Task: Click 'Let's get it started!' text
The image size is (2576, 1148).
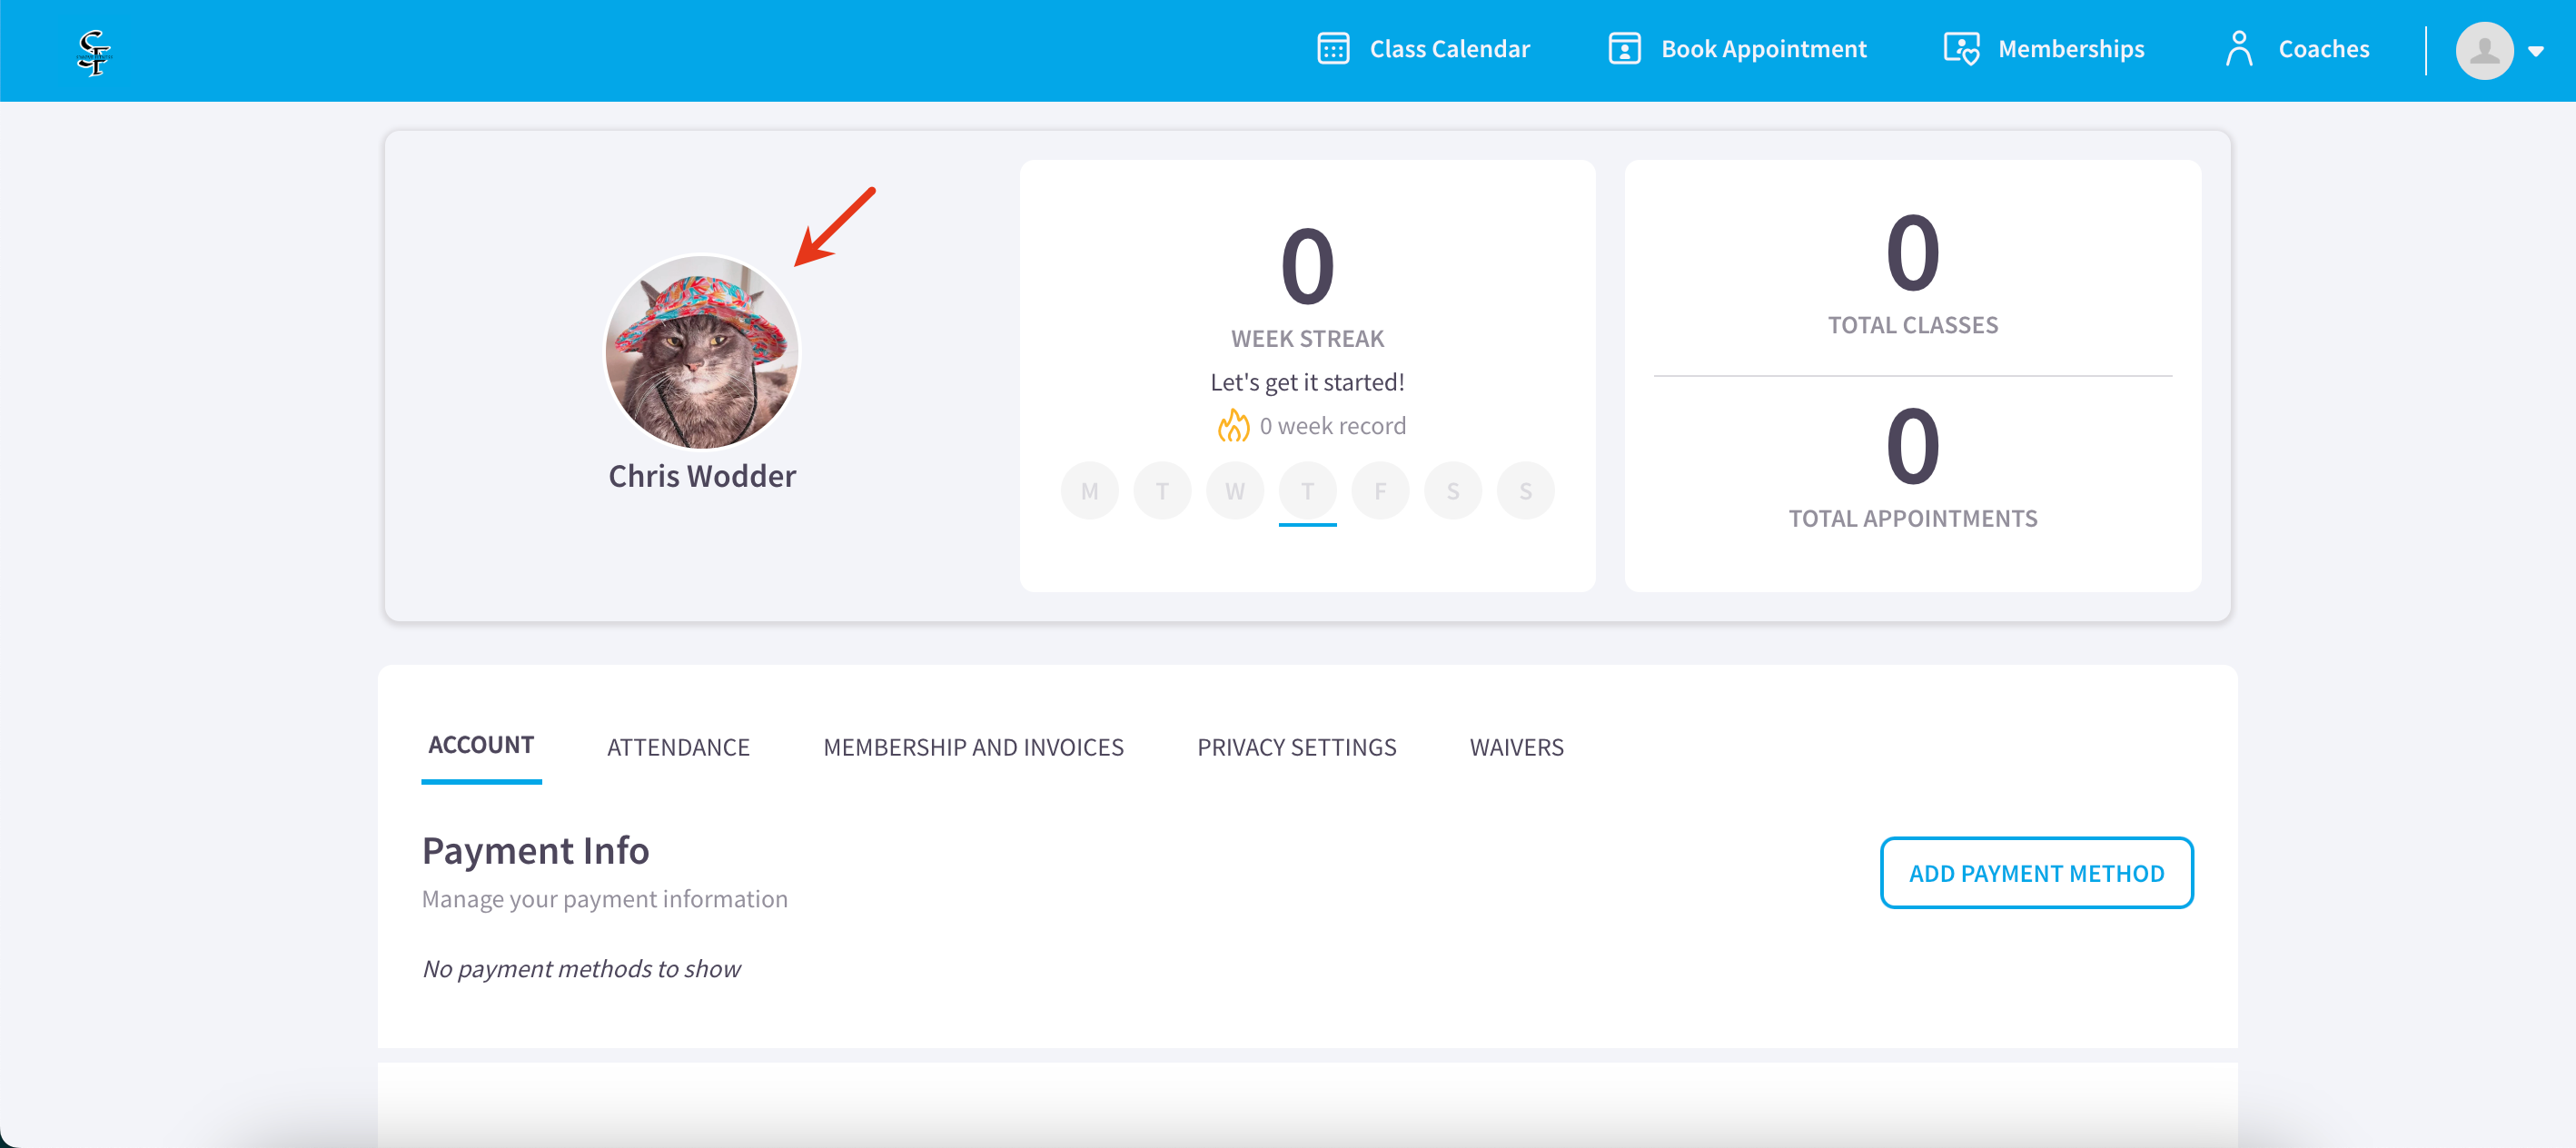Action: (x=1307, y=382)
